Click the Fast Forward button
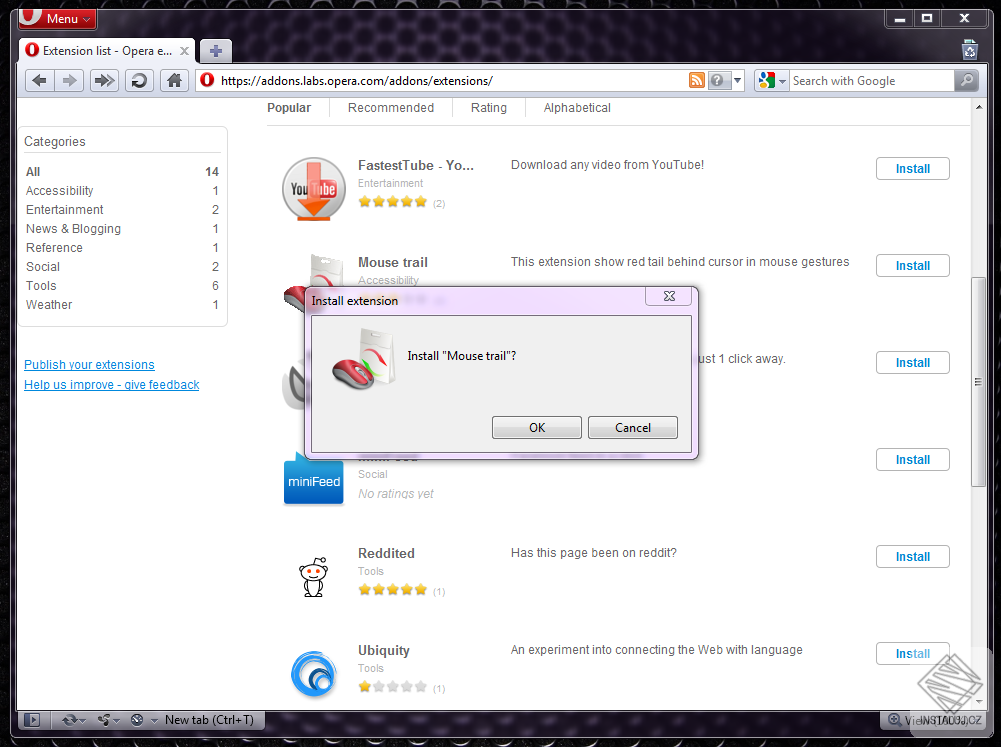 (104, 80)
